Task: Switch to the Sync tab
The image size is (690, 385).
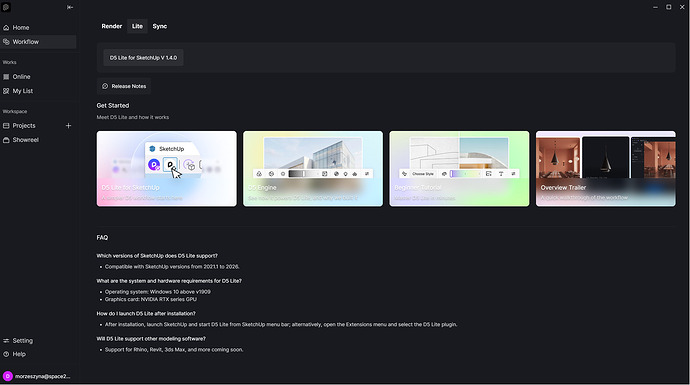Action: (160, 26)
